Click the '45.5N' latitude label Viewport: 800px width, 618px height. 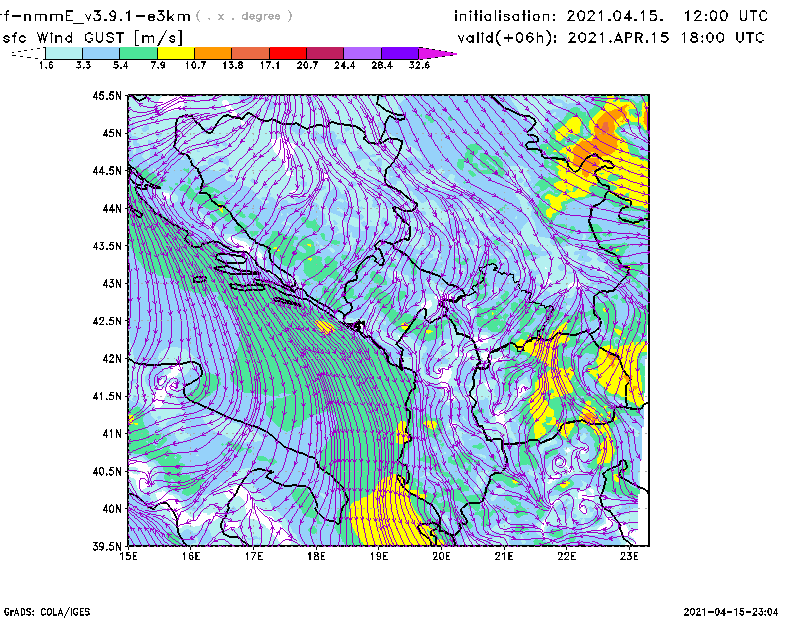point(107,95)
